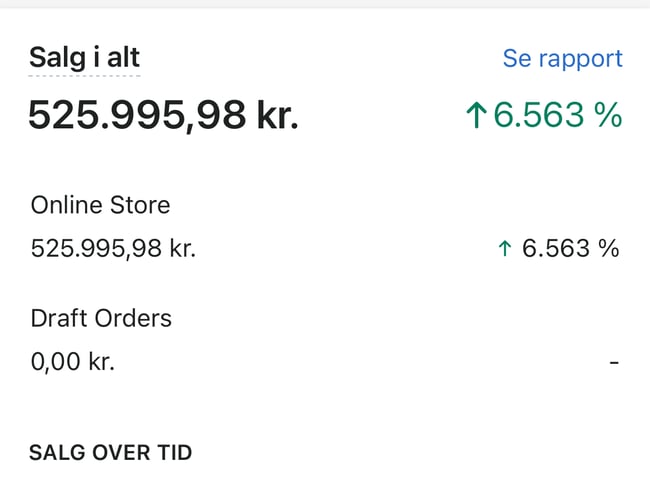
Task: Click the percent sign of the large green figure
Action: (x=607, y=116)
